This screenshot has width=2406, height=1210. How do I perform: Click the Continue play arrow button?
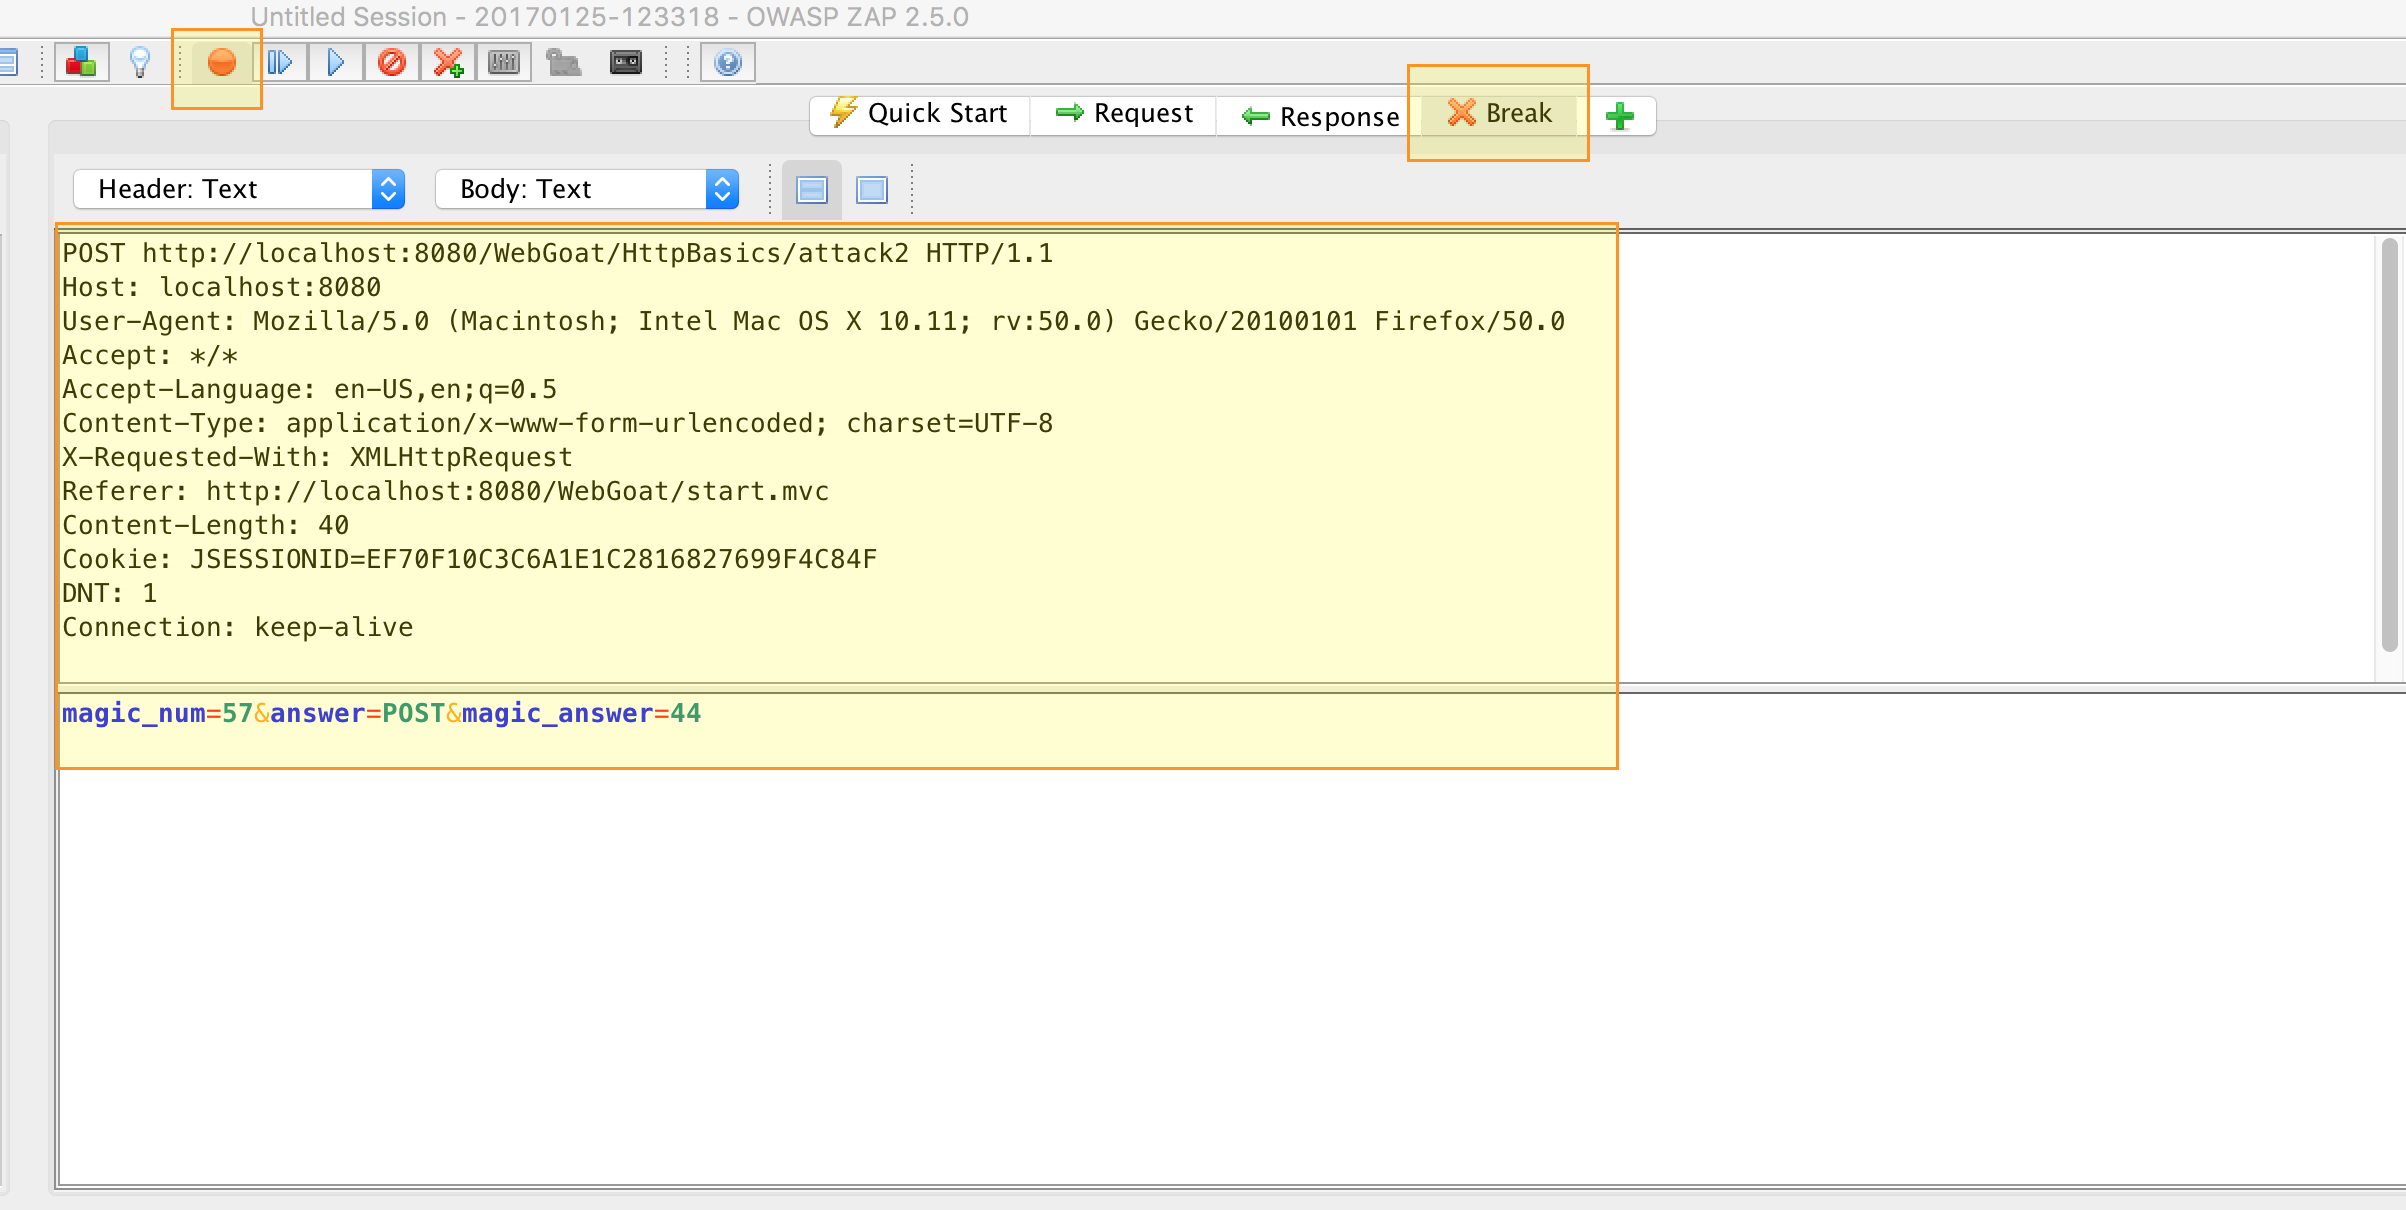pos(335,62)
